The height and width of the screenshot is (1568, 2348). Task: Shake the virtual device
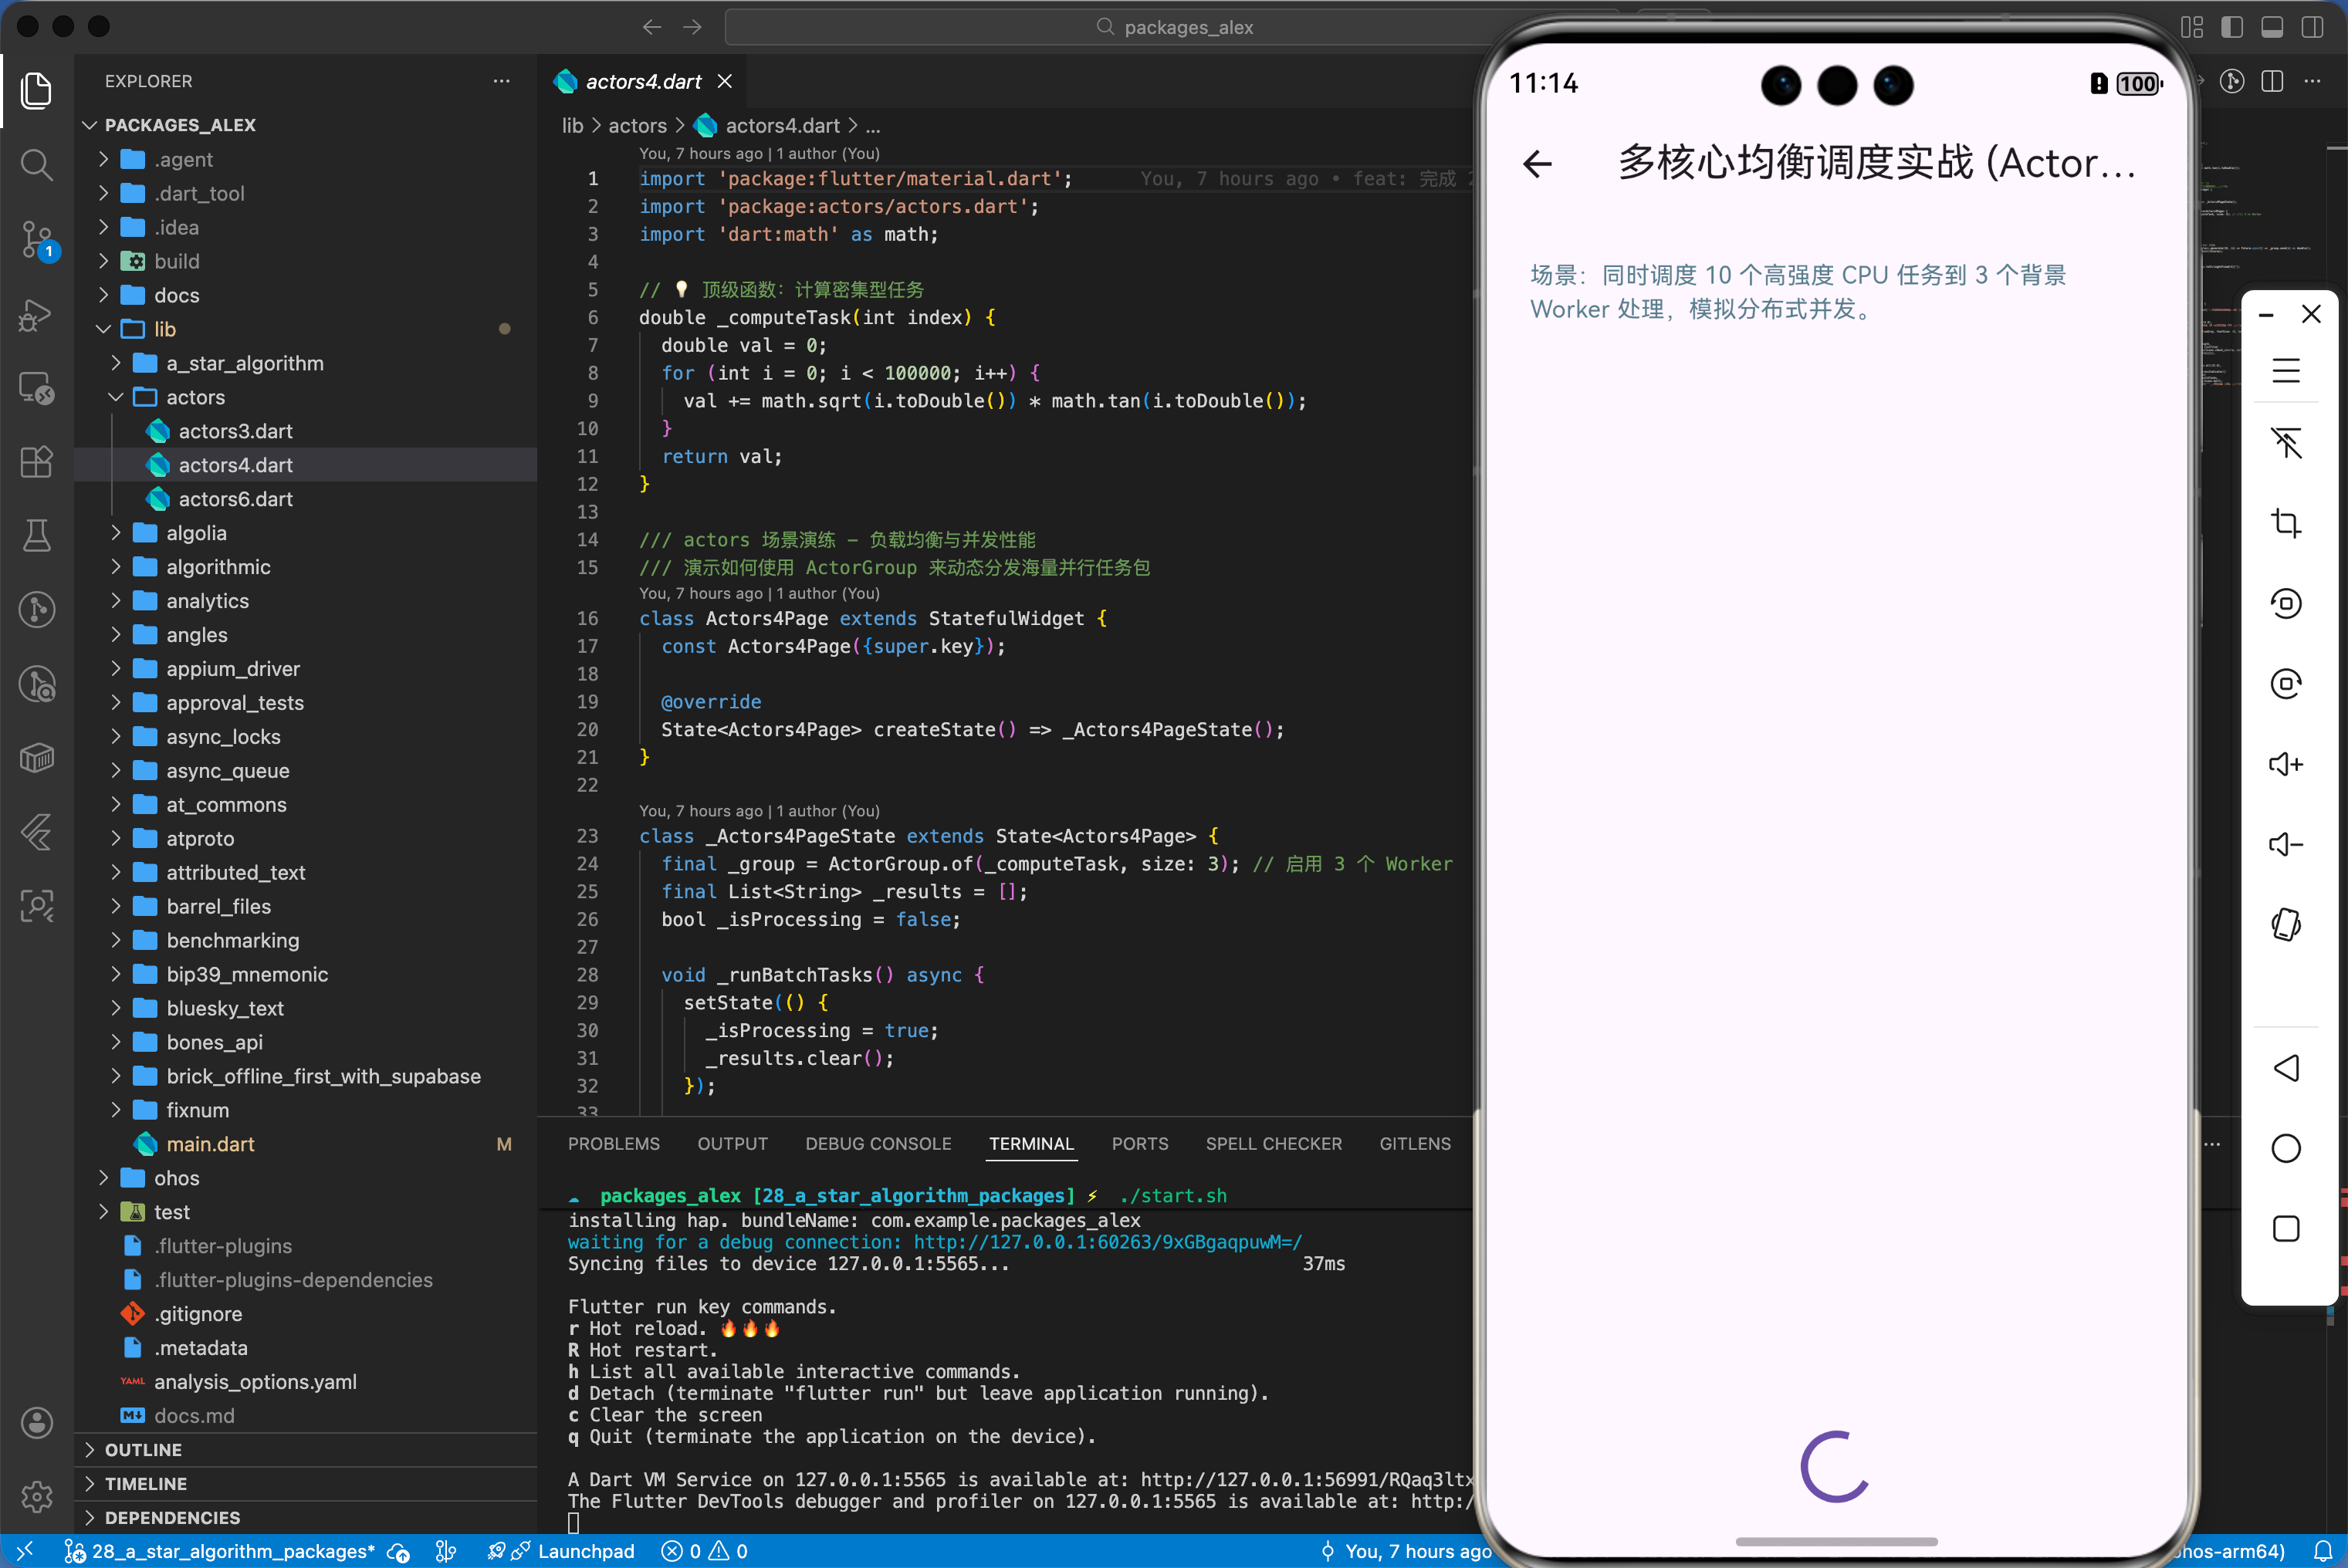pos(2286,924)
